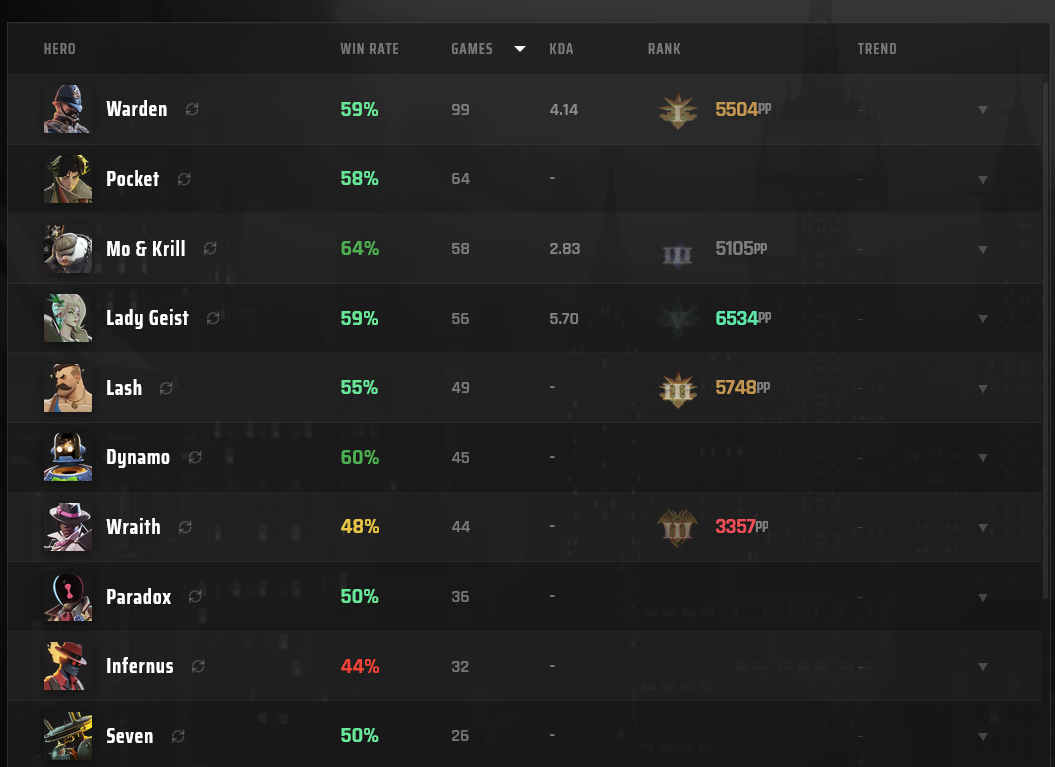The height and width of the screenshot is (767, 1055).
Task: Click Wraith's bronze rank badge icon
Action: [678, 528]
